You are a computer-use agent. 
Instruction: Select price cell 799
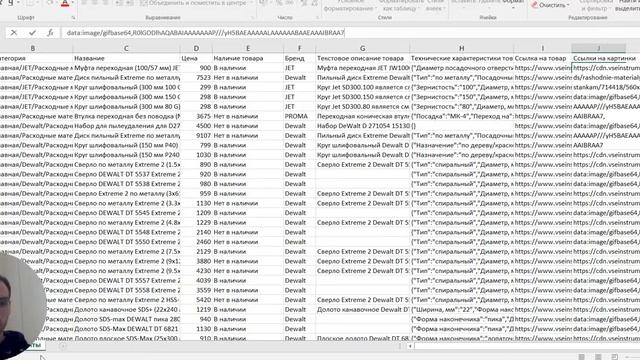point(196,145)
